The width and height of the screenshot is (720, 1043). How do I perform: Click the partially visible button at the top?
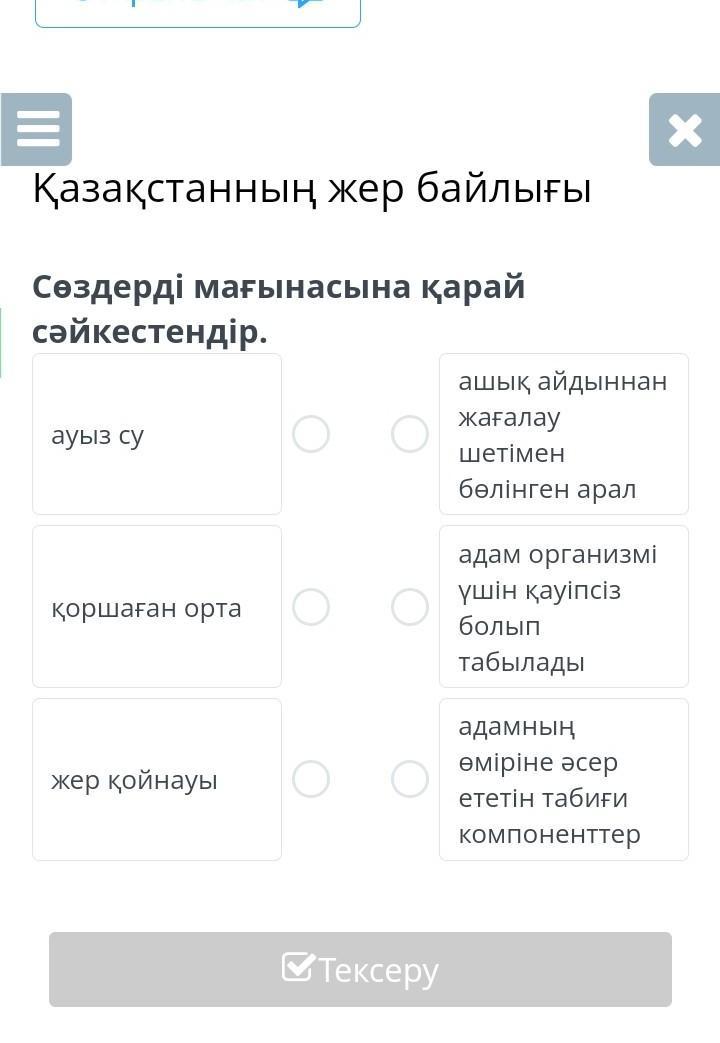198,12
